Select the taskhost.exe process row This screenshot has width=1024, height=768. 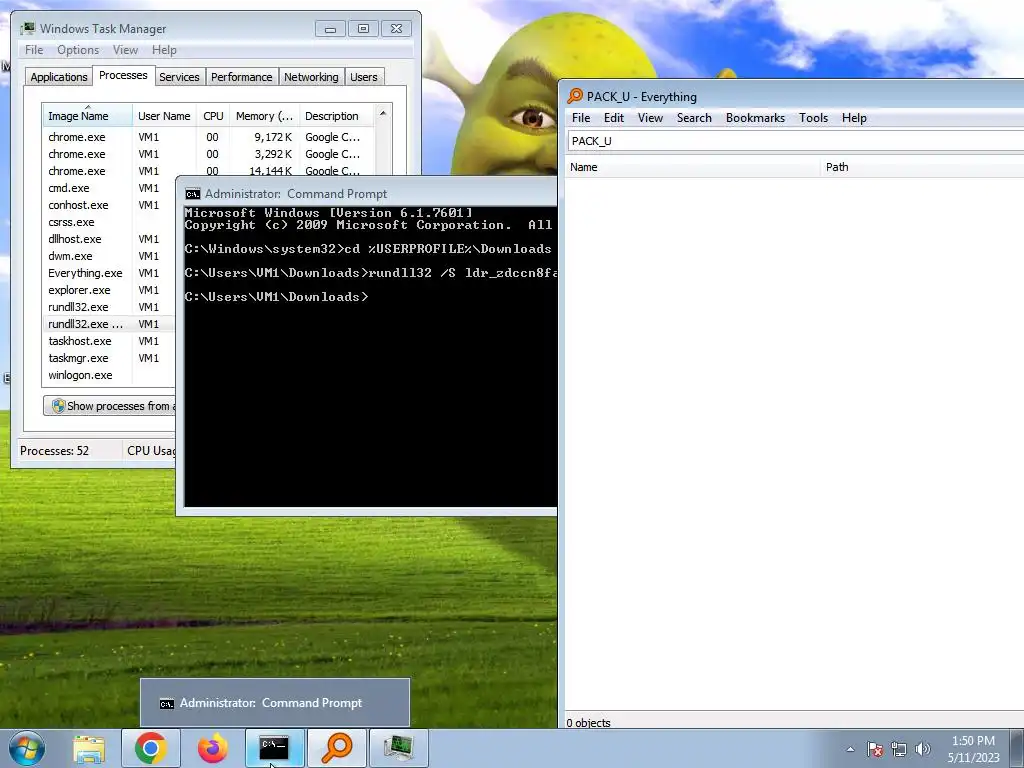point(109,341)
